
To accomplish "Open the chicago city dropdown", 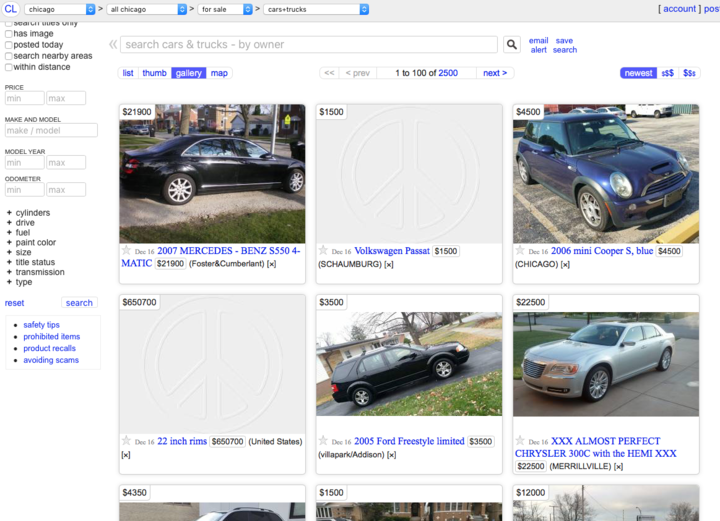I will tap(60, 9).
